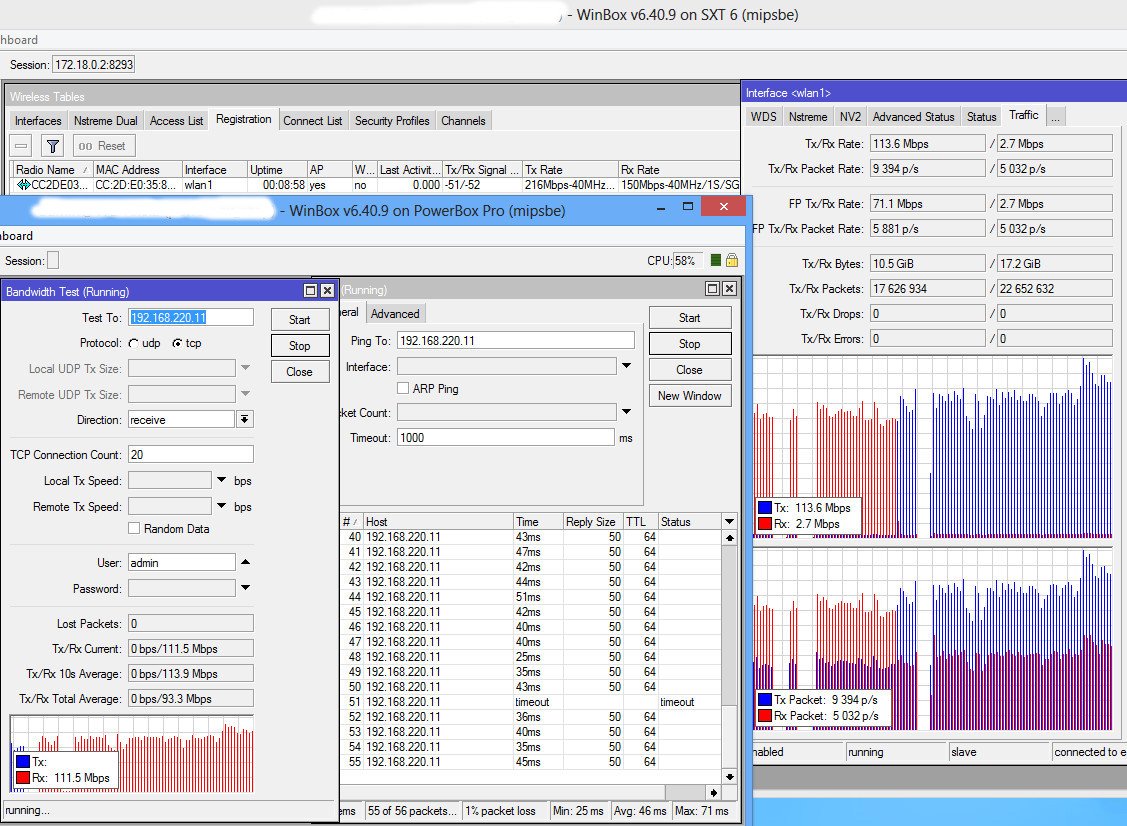Click the Session field showing 172.18.0.2:8293
1127x826 pixels.
click(x=93, y=65)
